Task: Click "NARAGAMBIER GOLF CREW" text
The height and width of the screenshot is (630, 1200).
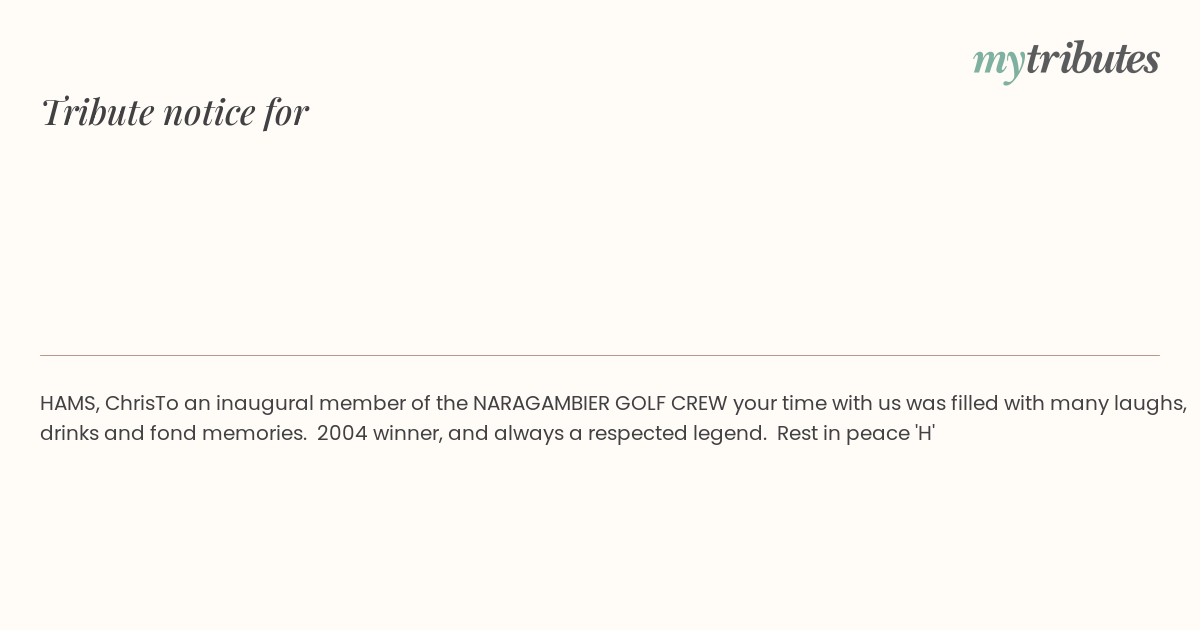Action: tap(600, 404)
